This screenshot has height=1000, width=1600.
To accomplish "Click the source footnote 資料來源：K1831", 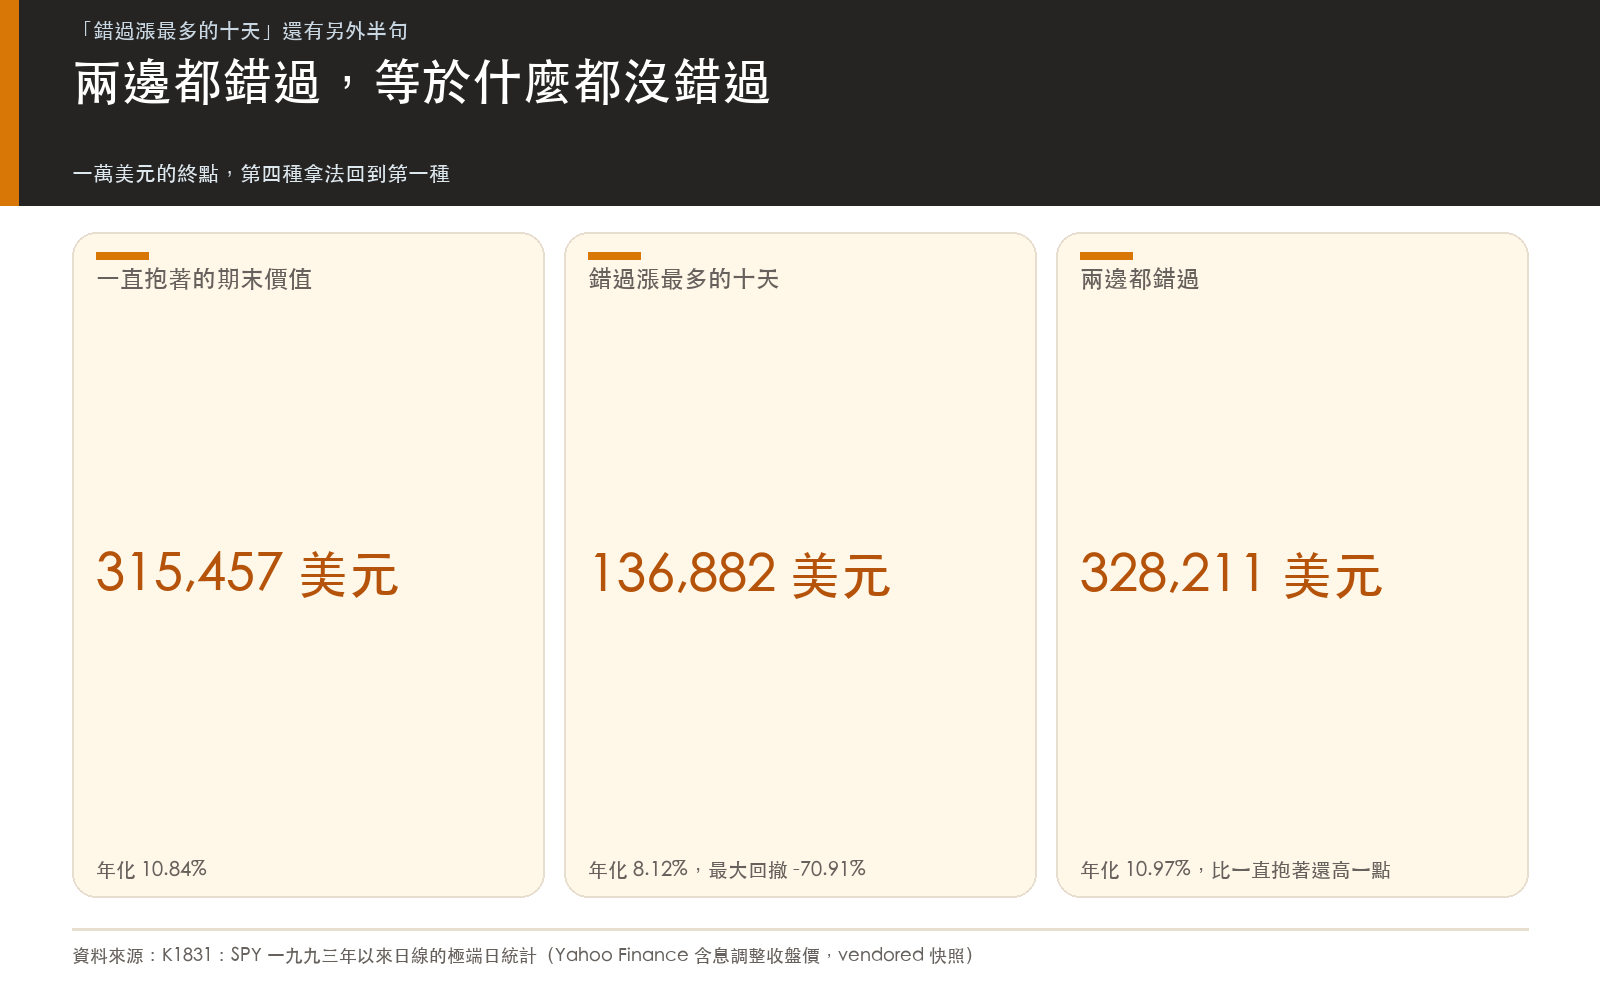I will click(x=523, y=955).
